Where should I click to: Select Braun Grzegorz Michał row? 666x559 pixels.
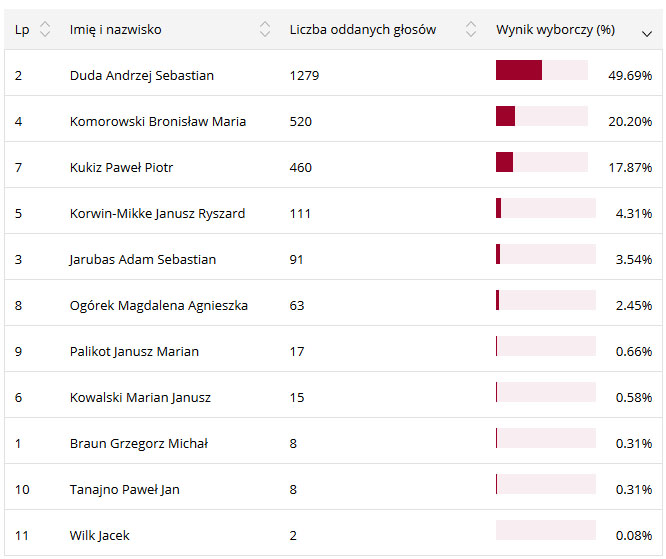[x=139, y=443]
